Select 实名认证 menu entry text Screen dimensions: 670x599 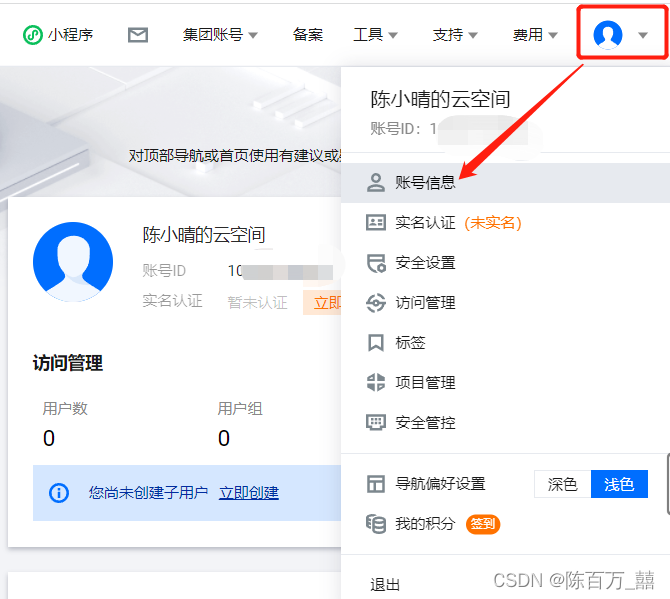(425, 223)
